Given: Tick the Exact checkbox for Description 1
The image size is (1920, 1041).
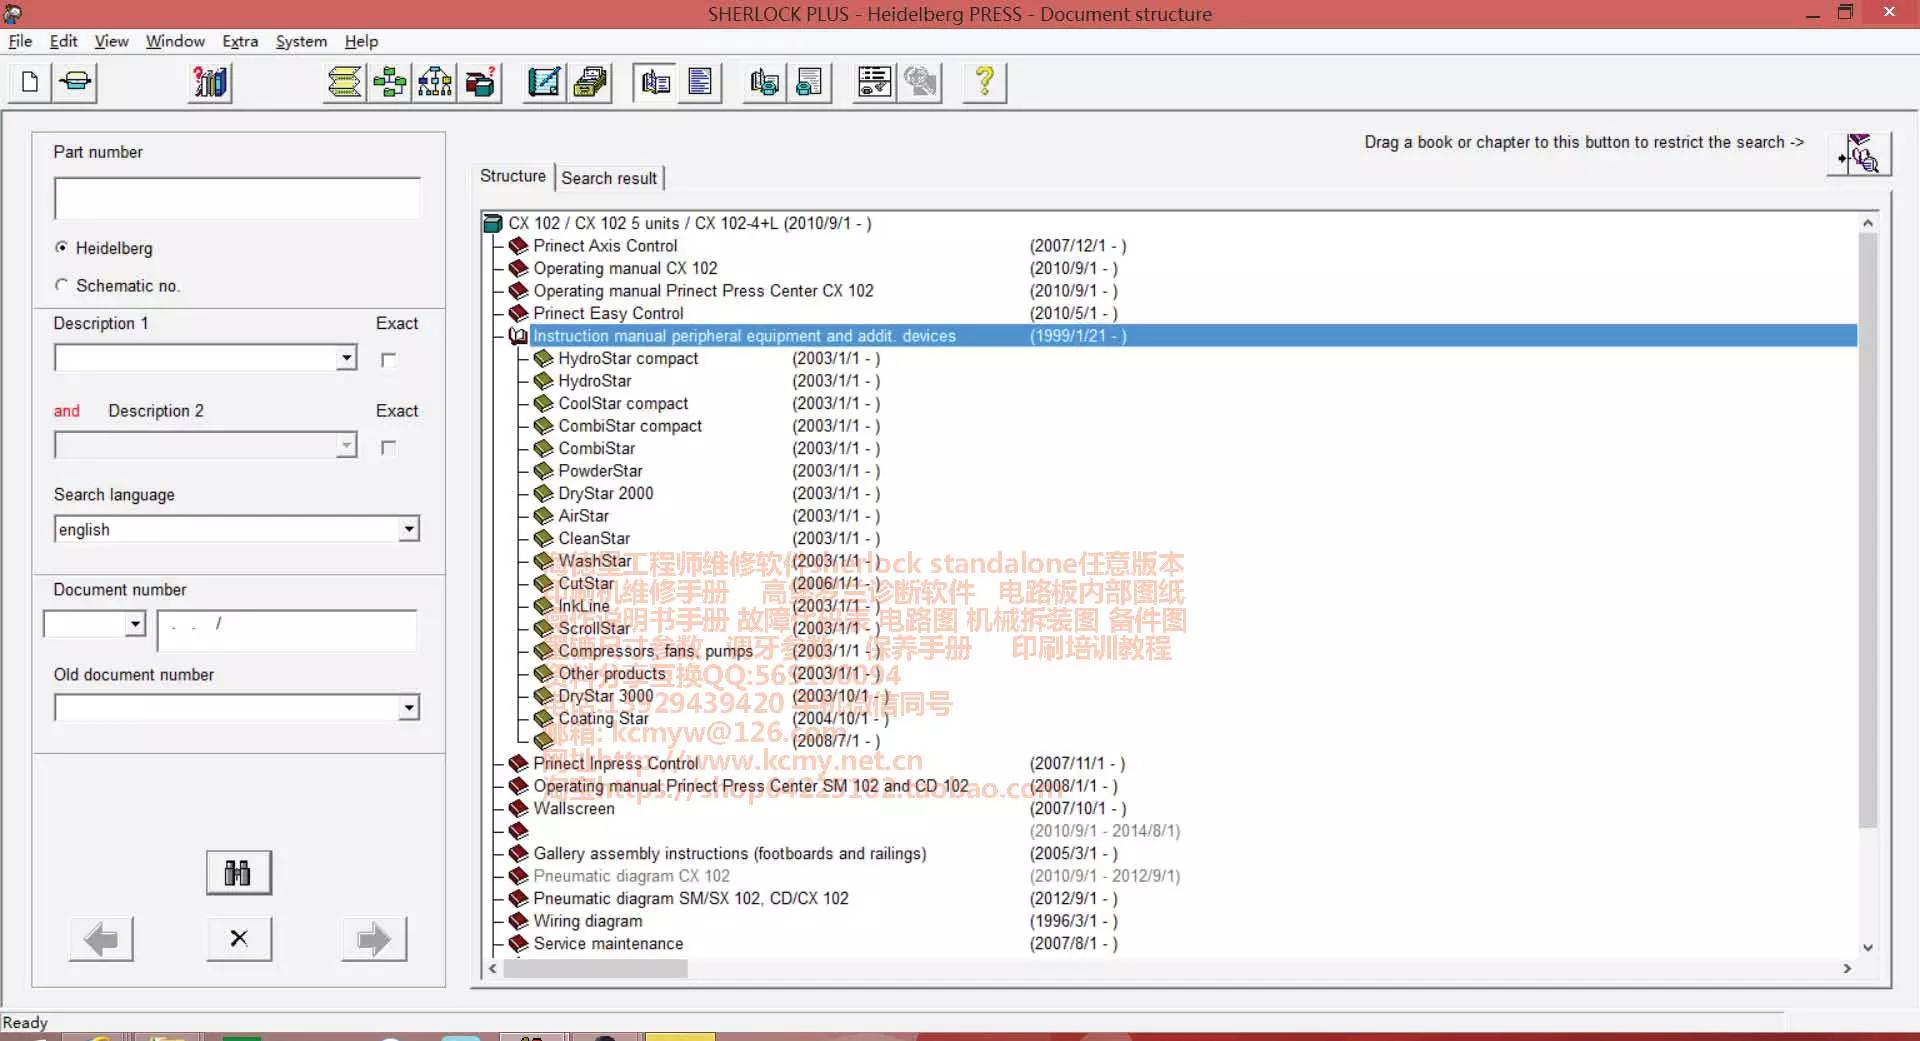Looking at the screenshot, I should tap(388, 360).
